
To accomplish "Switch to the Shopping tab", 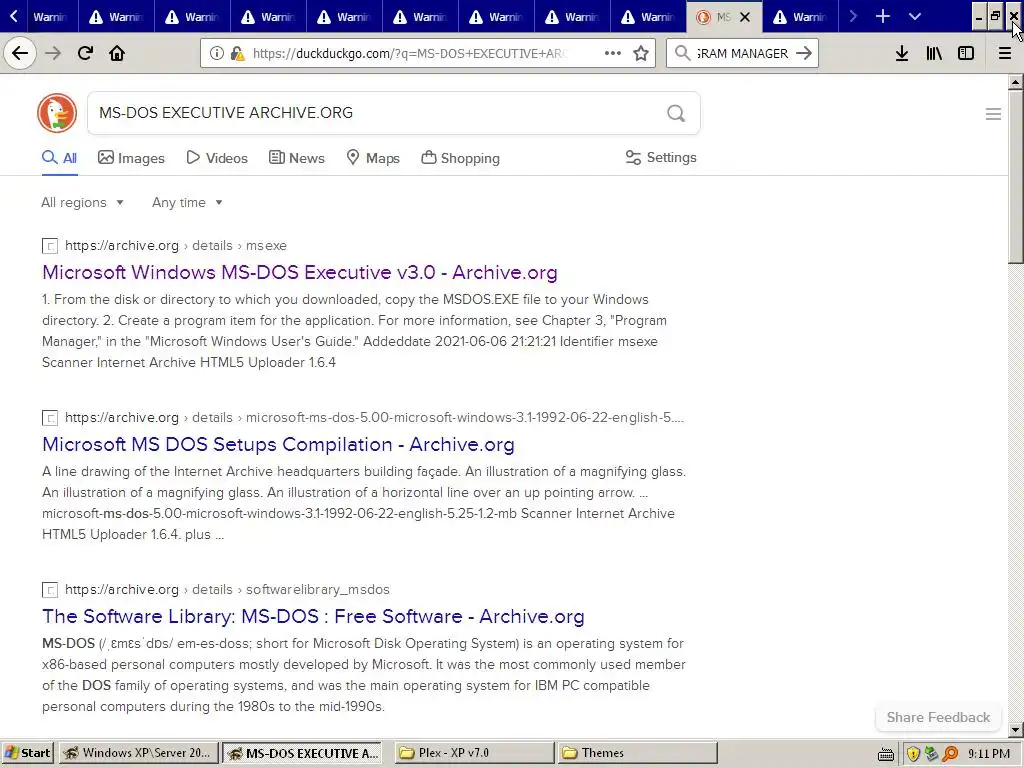I will pyautogui.click(x=460, y=158).
